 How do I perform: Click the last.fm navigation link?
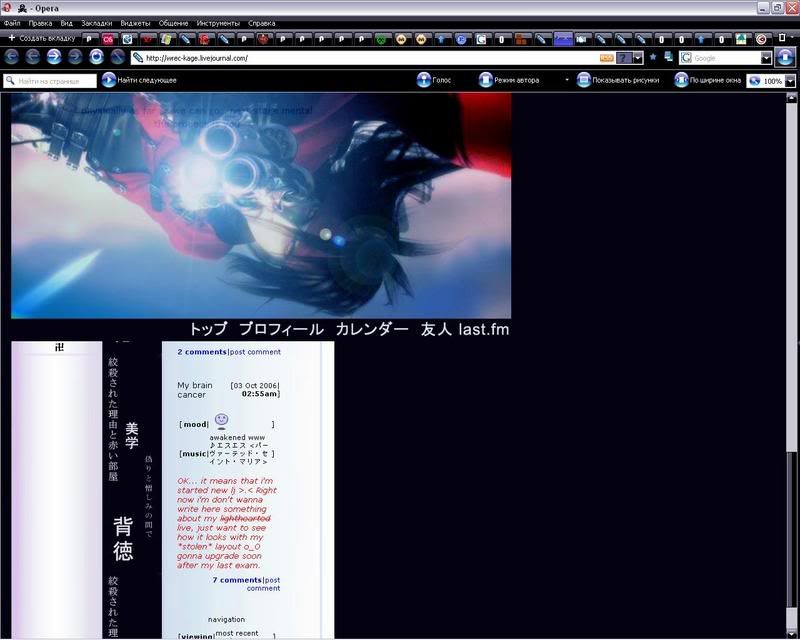coord(484,329)
